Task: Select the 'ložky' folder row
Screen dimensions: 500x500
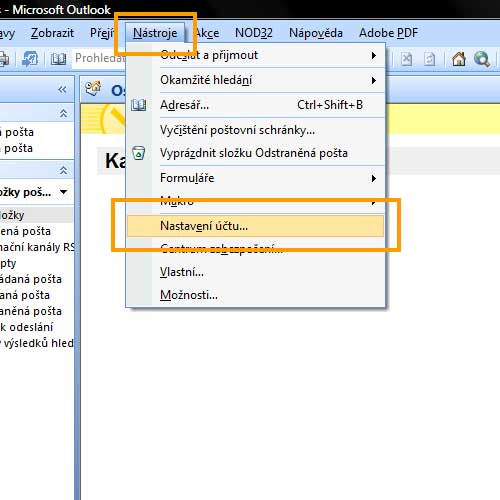Action: [37, 215]
